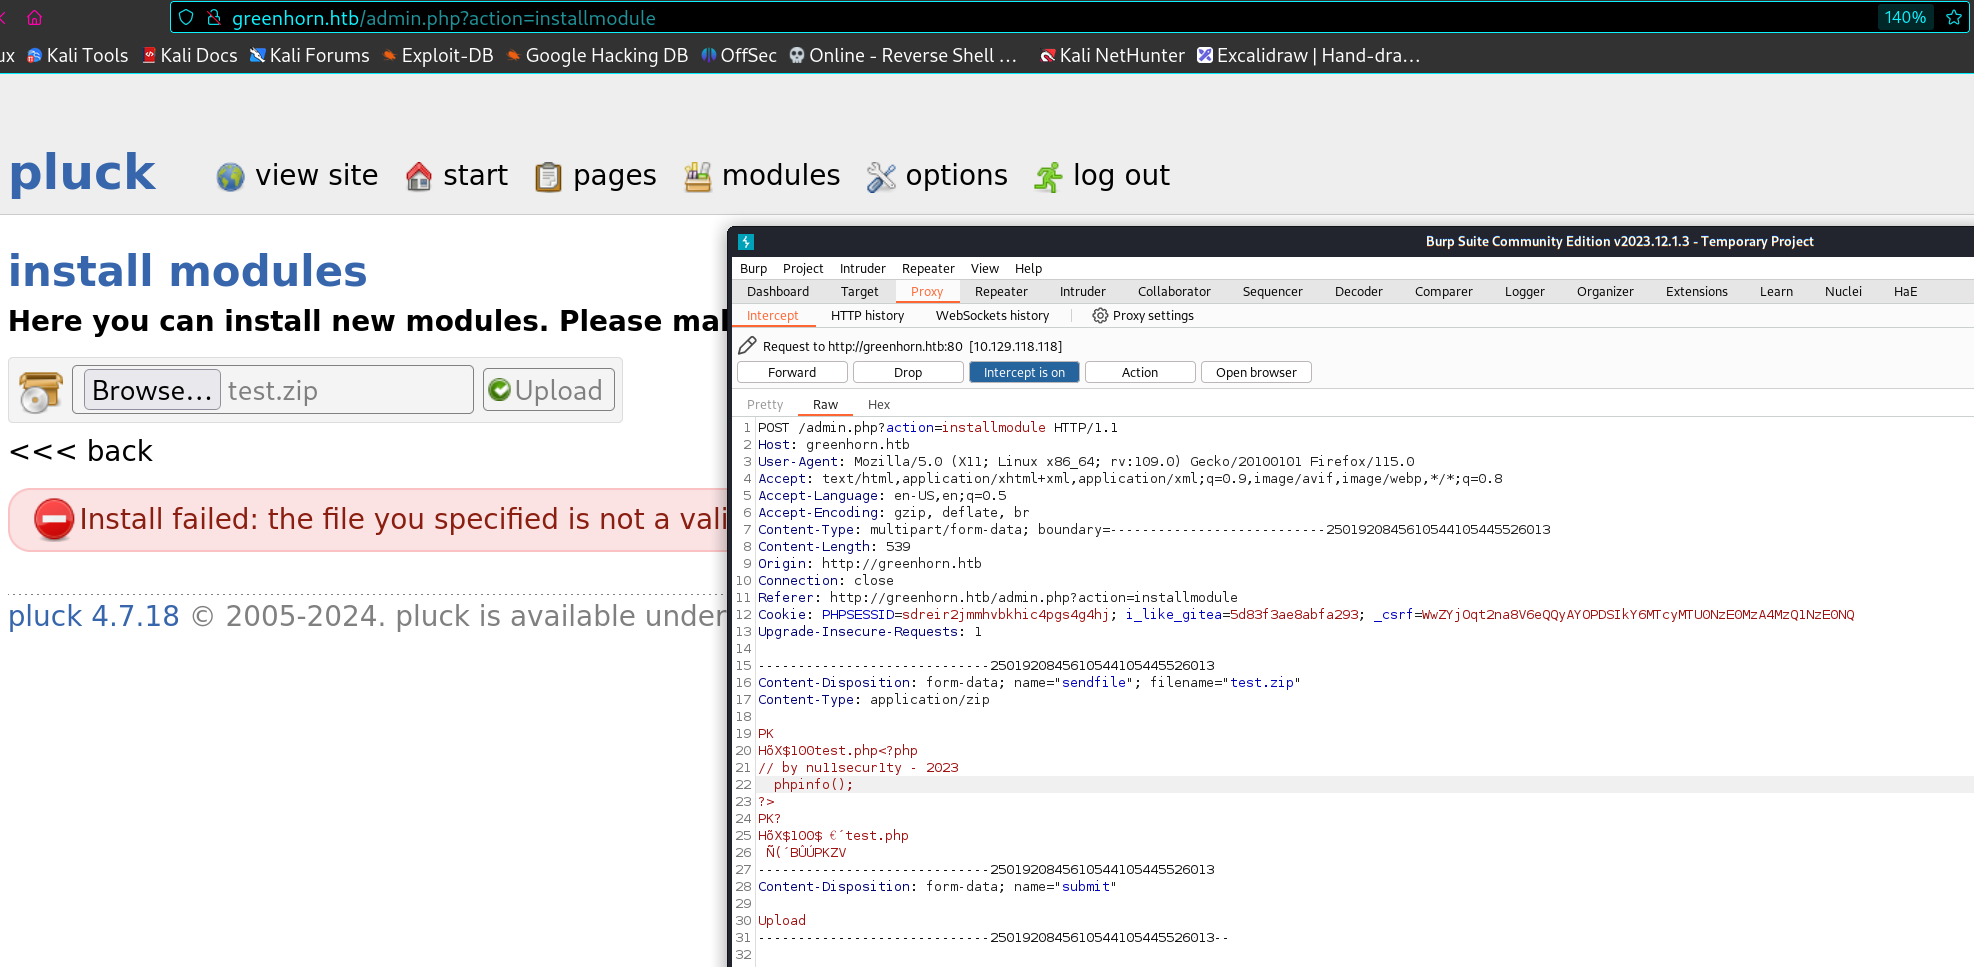Drop the intercepted request
Screen dimensions: 1974x967
tap(908, 372)
